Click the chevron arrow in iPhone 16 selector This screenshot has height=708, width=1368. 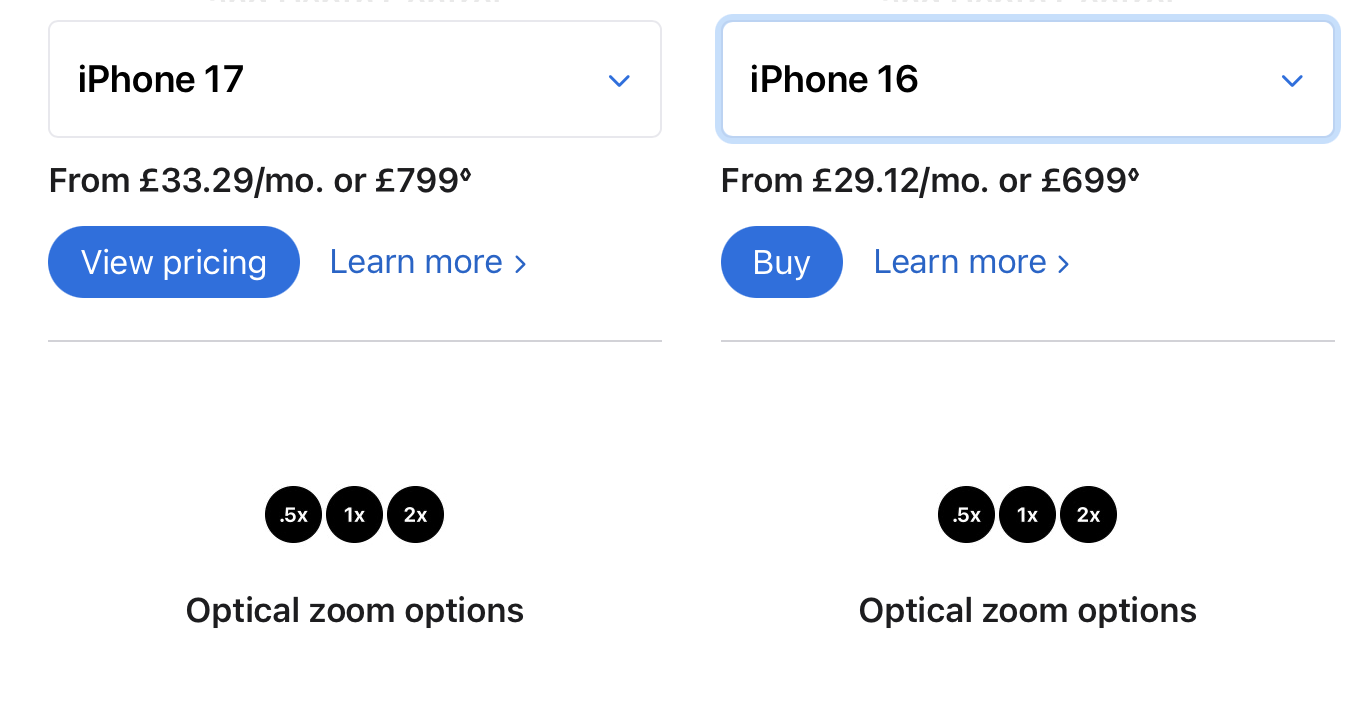coord(1292,80)
